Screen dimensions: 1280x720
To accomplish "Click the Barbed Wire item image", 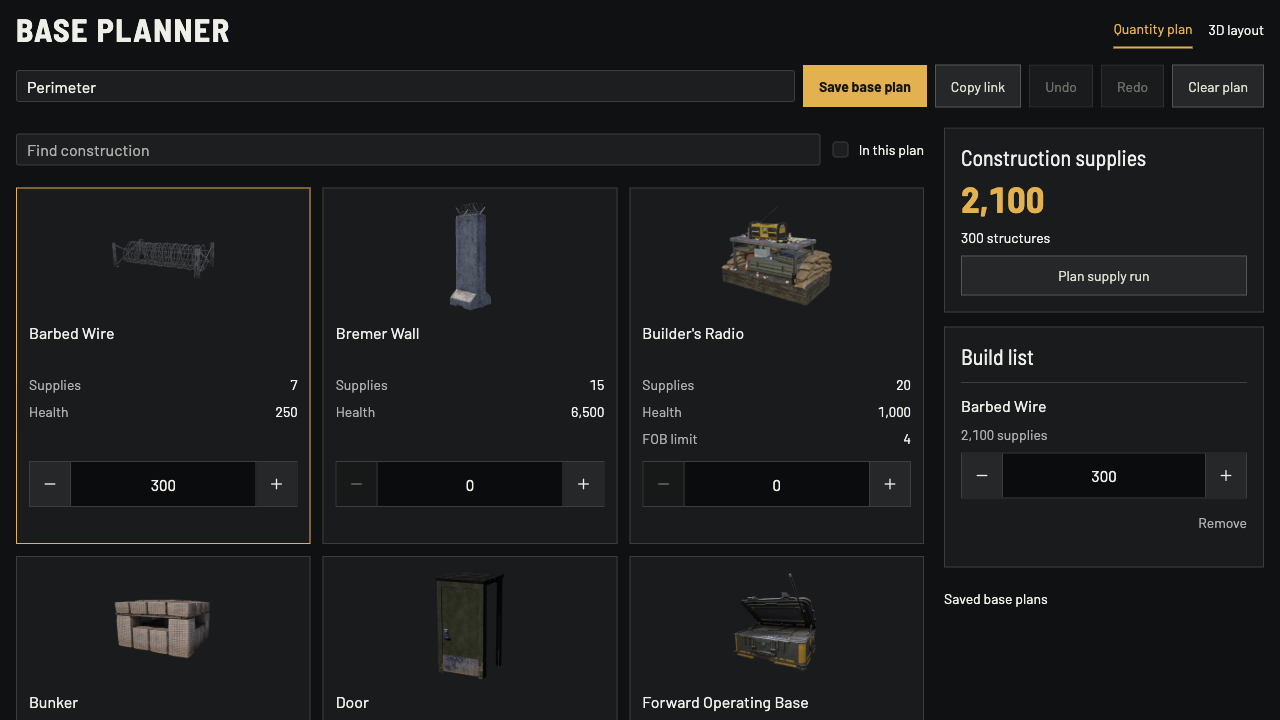I will pyautogui.click(x=163, y=258).
